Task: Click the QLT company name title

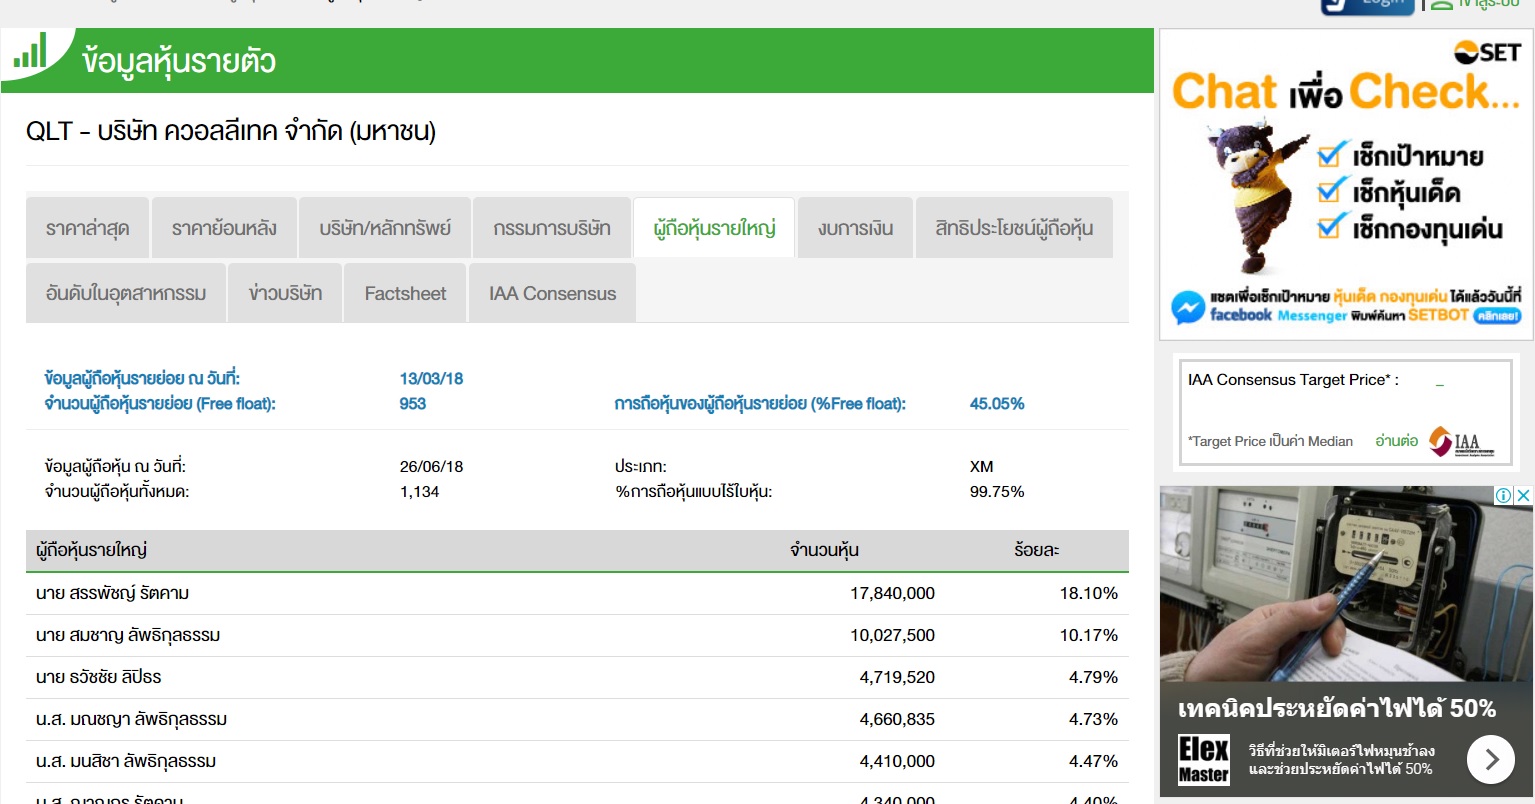Action: tap(231, 131)
